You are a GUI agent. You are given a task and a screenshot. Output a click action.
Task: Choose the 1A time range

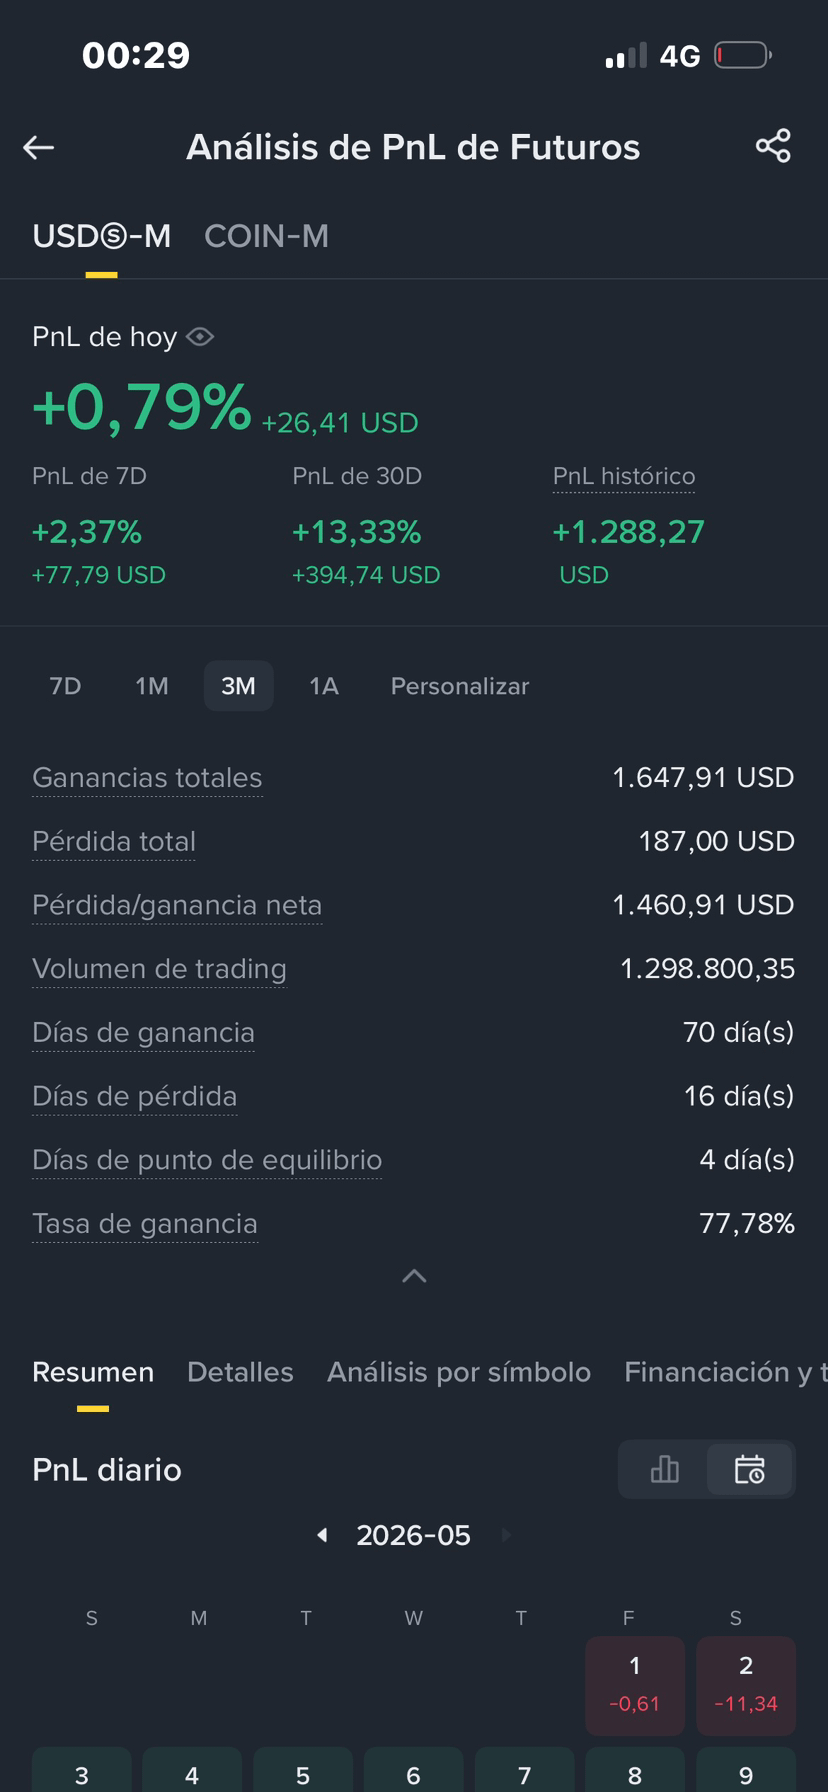323,686
